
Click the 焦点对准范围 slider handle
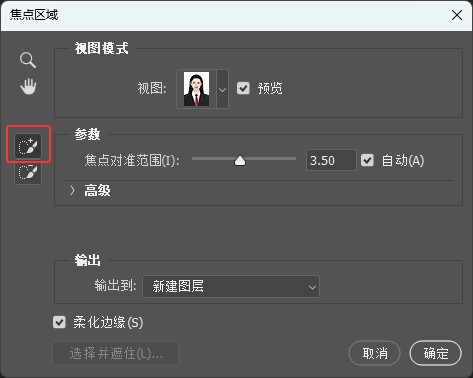pyautogui.click(x=240, y=161)
